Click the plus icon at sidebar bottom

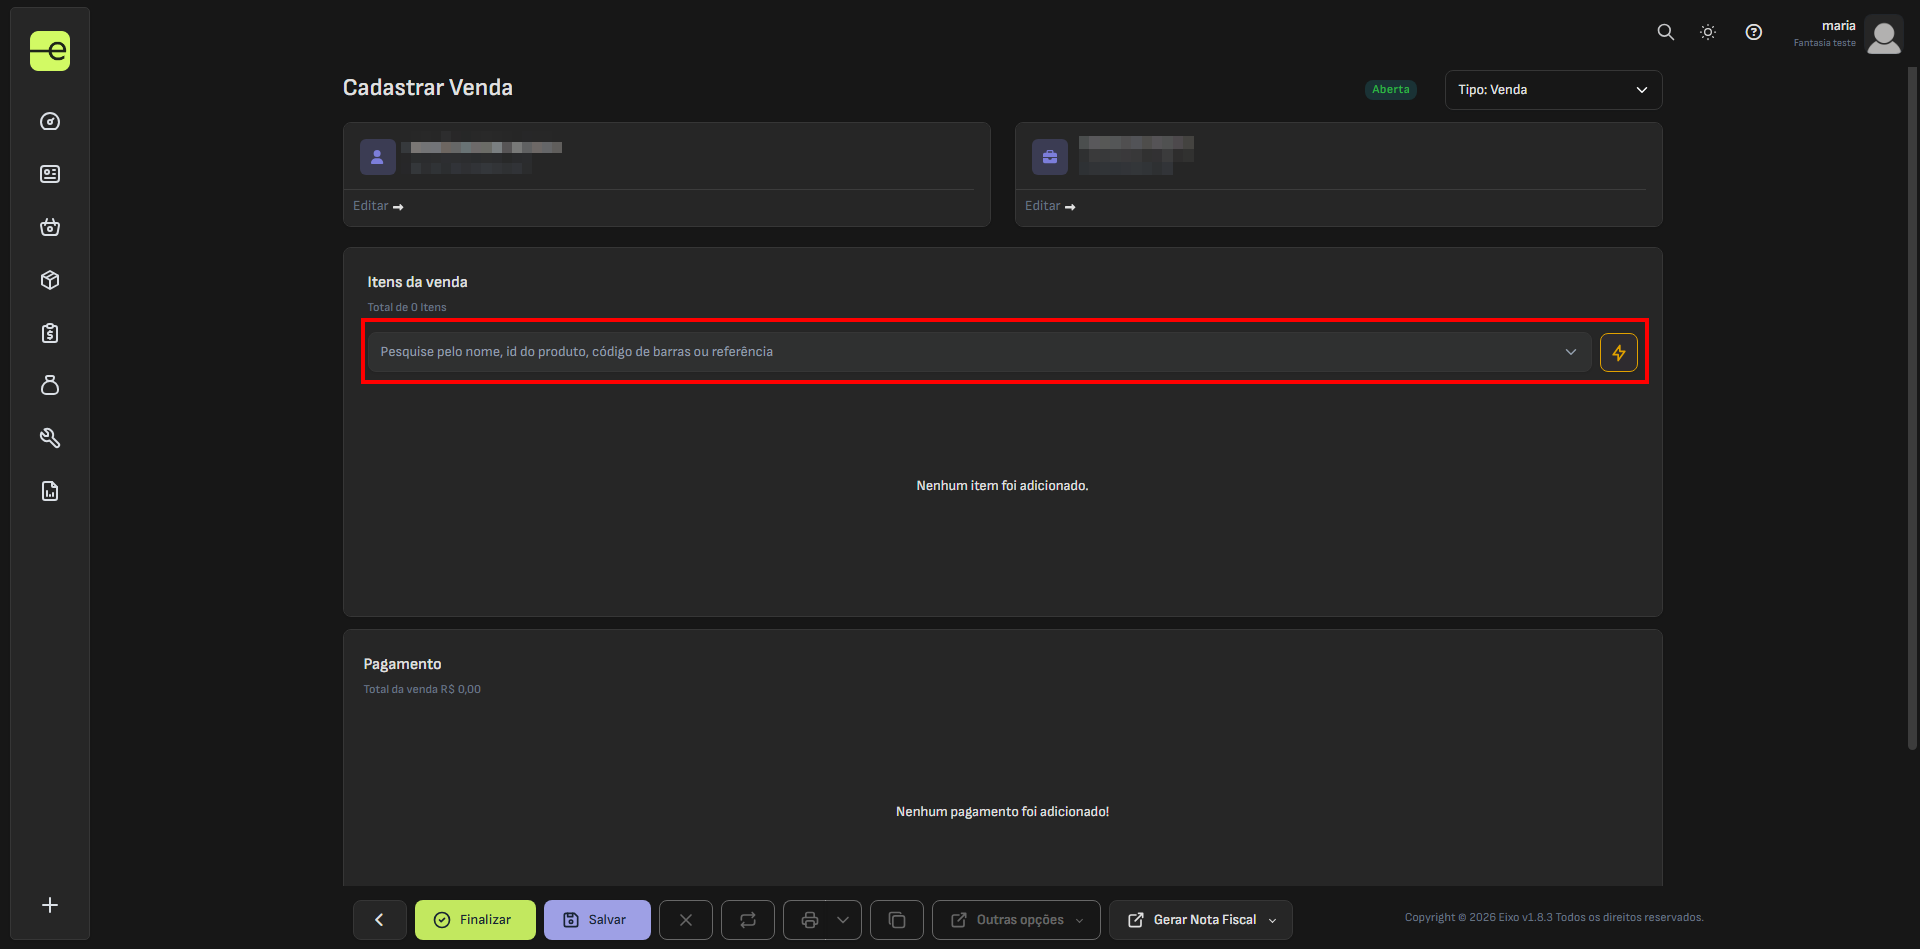pos(50,905)
